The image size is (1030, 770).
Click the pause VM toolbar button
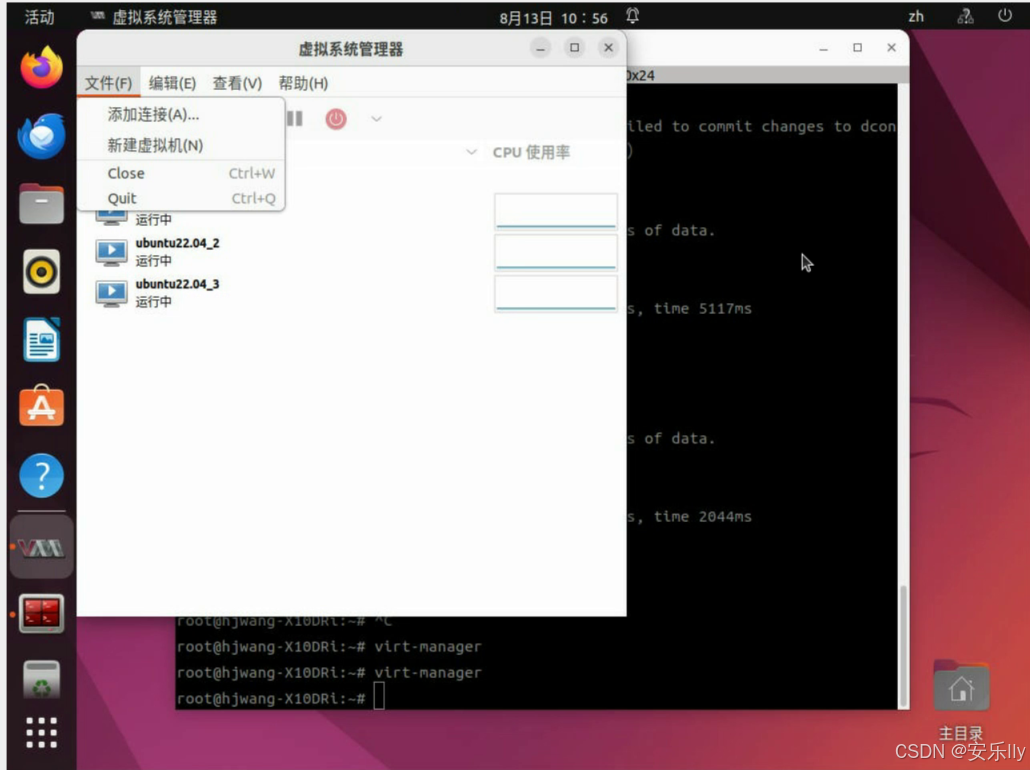click(x=295, y=119)
